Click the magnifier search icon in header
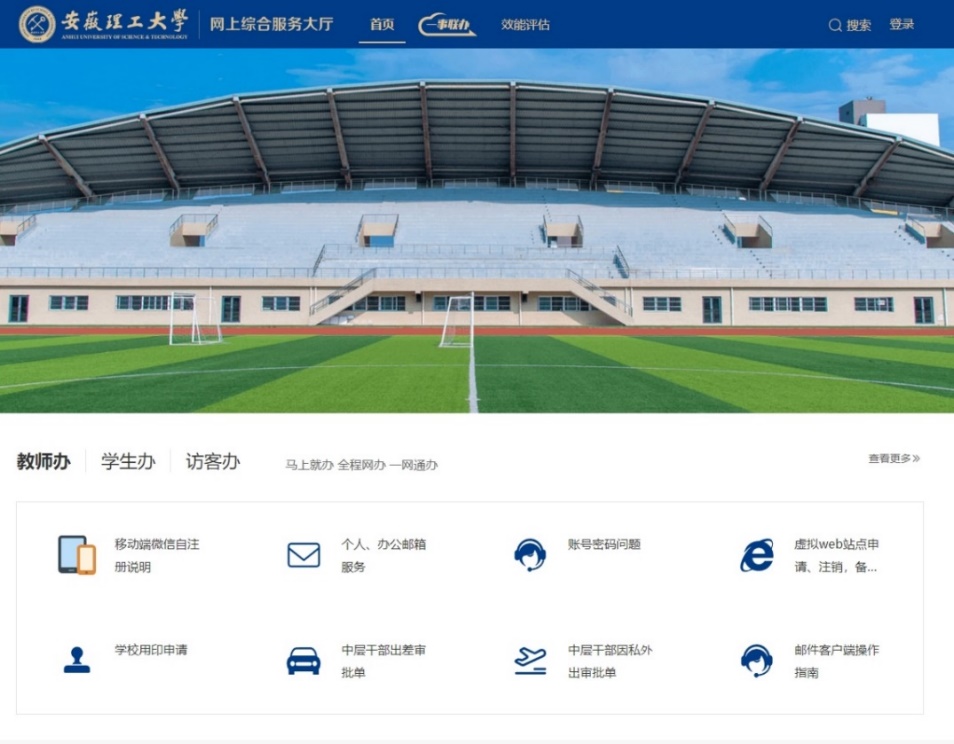Viewport: 954px width, 744px height. coord(835,25)
